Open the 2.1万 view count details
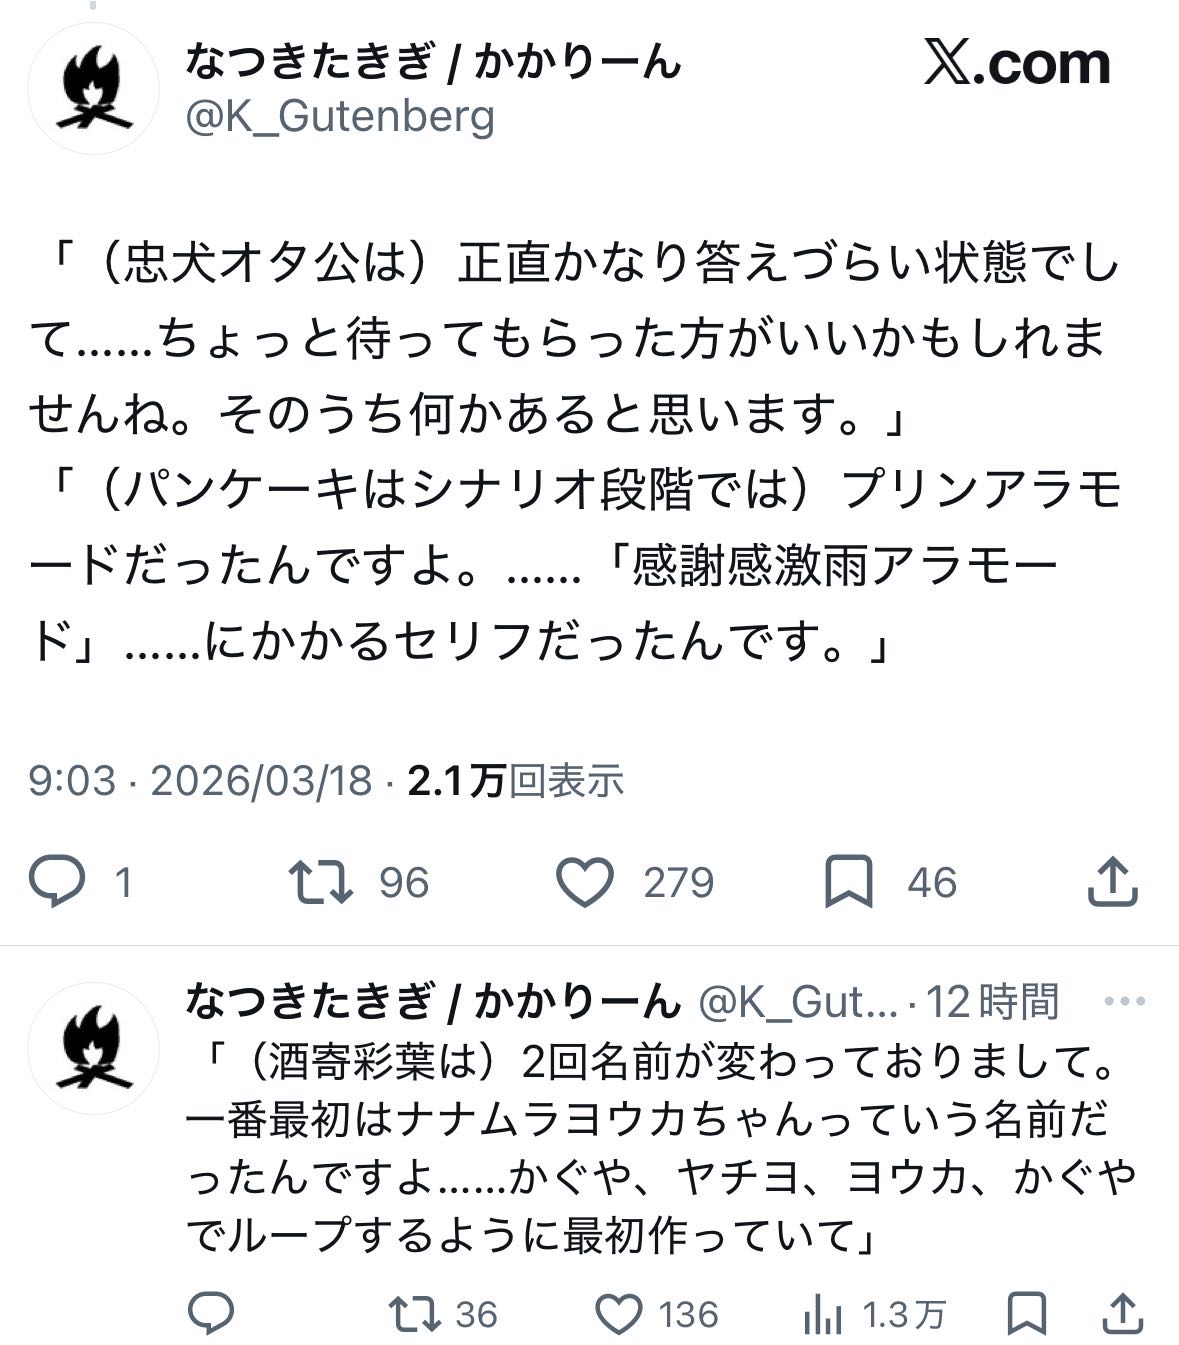 [x=516, y=780]
